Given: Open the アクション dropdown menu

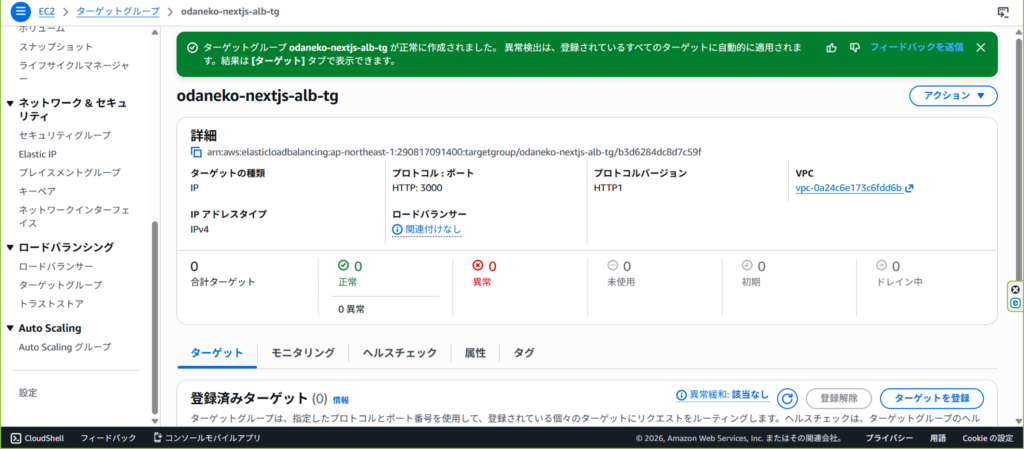Looking at the screenshot, I should coord(953,96).
